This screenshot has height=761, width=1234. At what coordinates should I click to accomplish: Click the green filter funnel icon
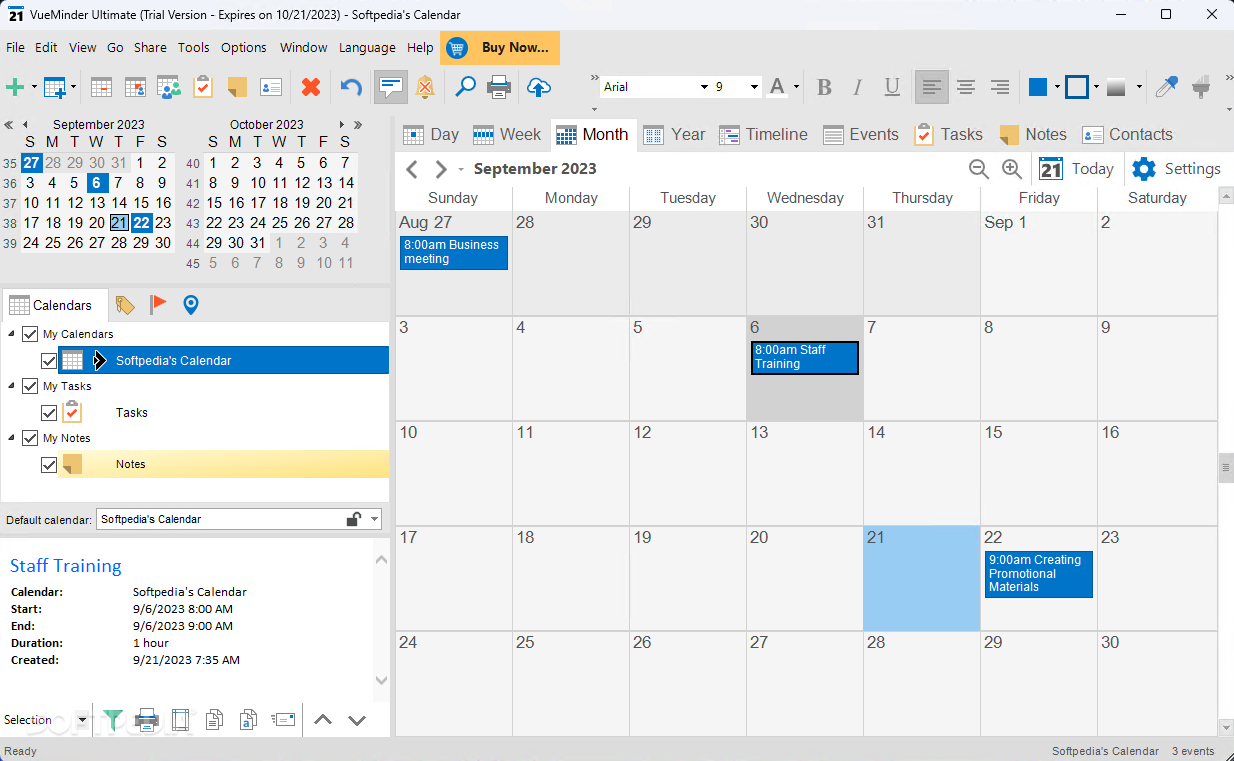point(114,719)
